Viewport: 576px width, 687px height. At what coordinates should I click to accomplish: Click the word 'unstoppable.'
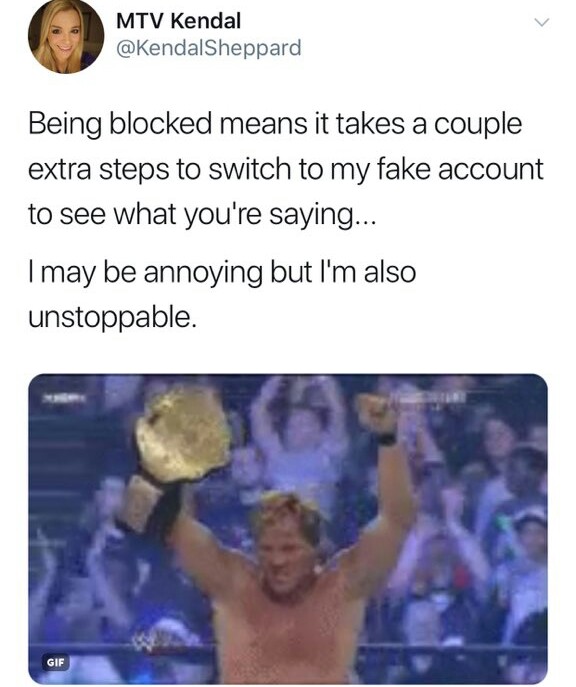pyautogui.click(x=110, y=317)
